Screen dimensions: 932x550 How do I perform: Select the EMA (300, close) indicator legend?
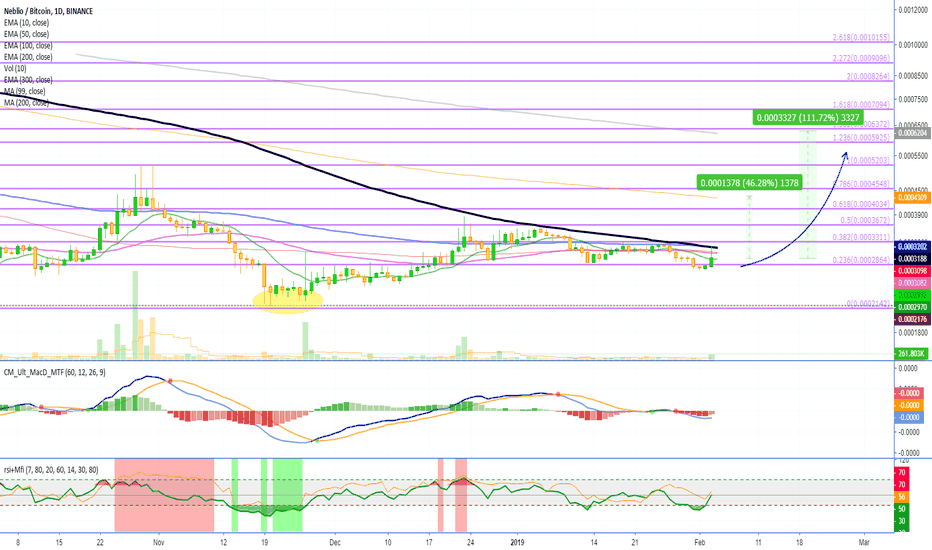[x=28, y=80]
